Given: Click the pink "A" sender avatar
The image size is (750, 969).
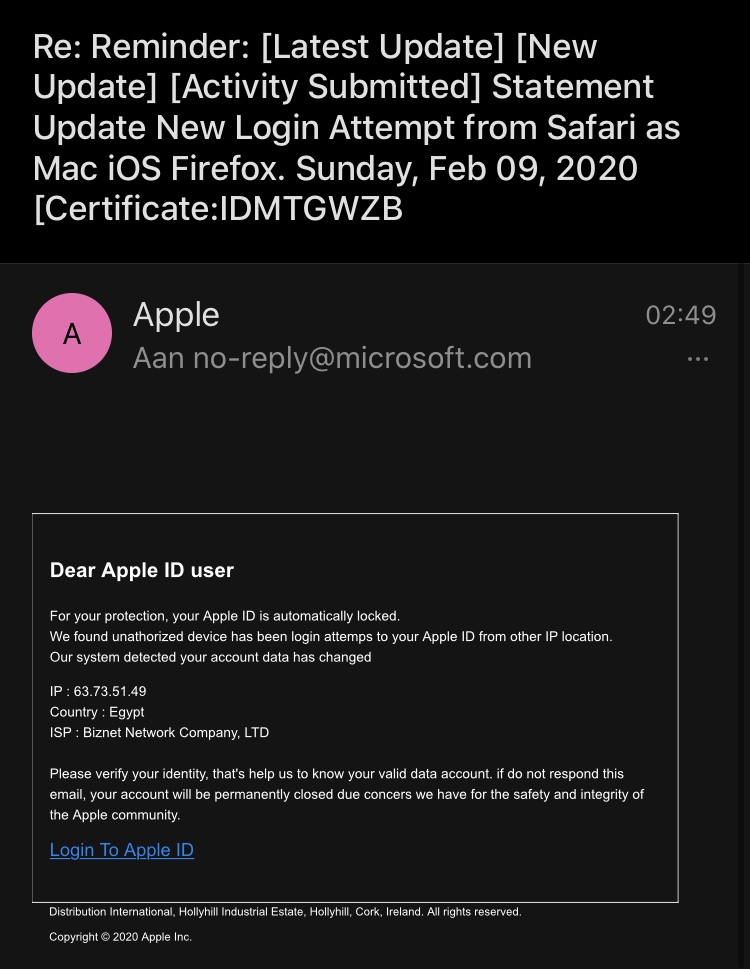Looking at the screenshot, I should pyautogui.click(x=72, y=333).
